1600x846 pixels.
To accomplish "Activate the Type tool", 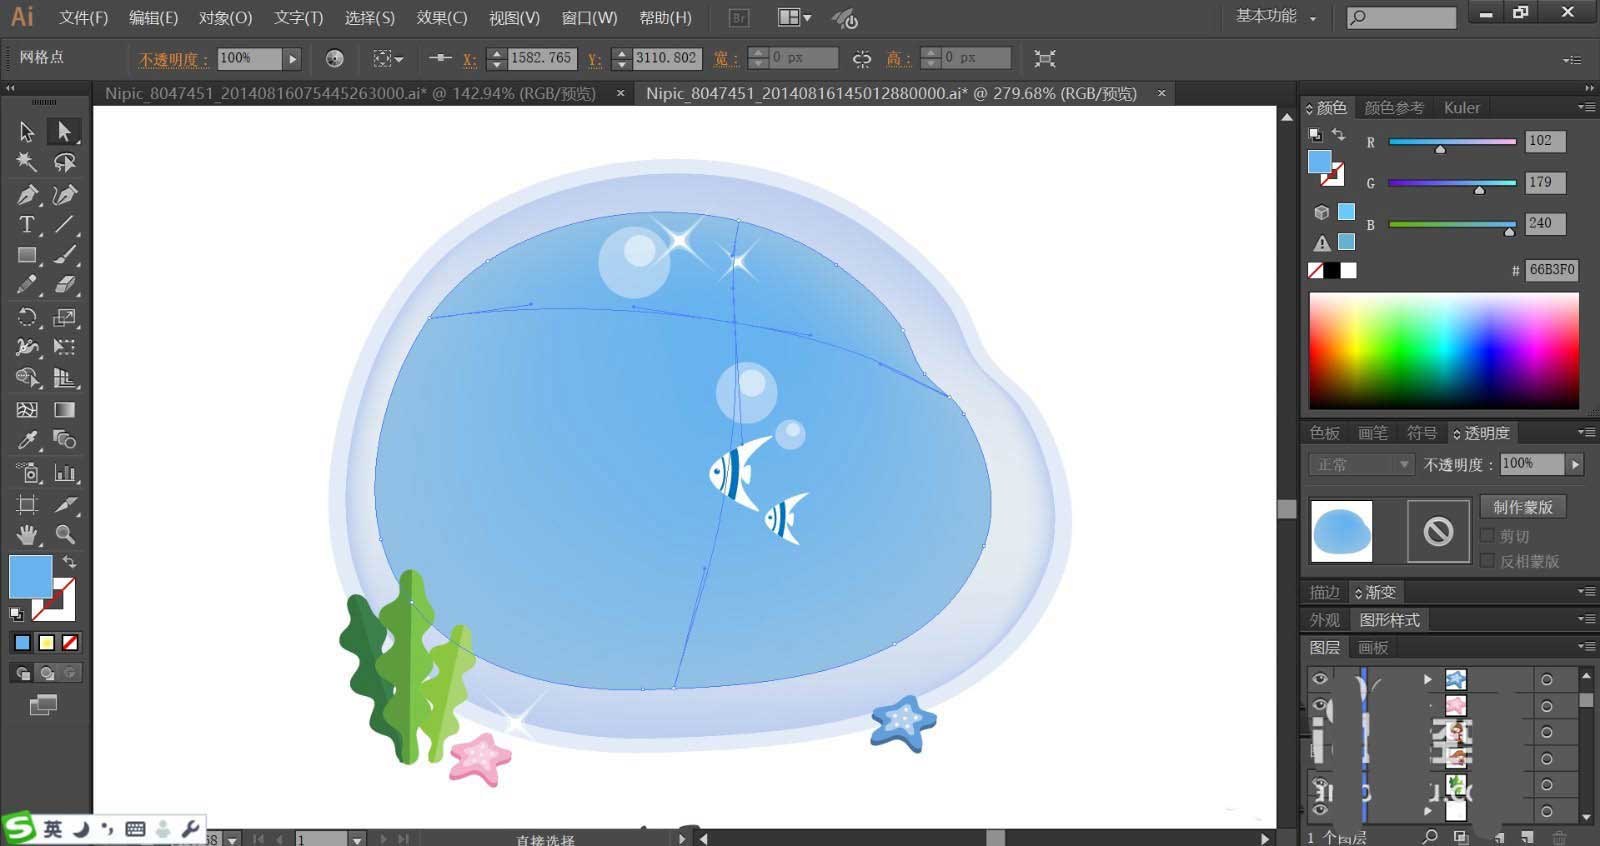I will click(27, 225).
